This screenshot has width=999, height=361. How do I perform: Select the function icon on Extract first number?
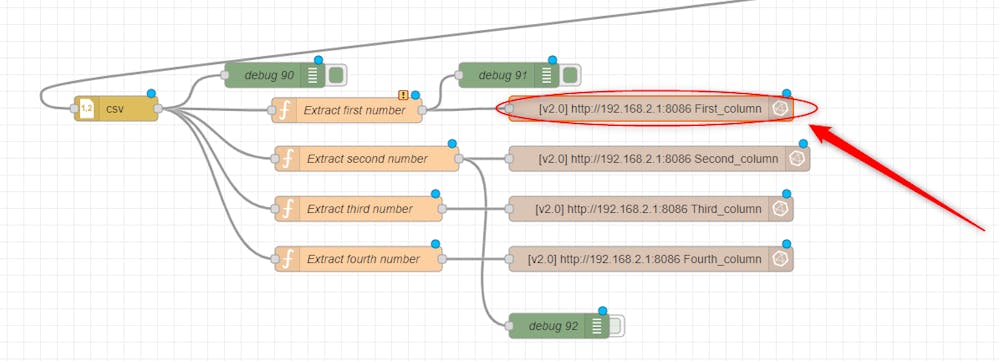pos(284,110)
